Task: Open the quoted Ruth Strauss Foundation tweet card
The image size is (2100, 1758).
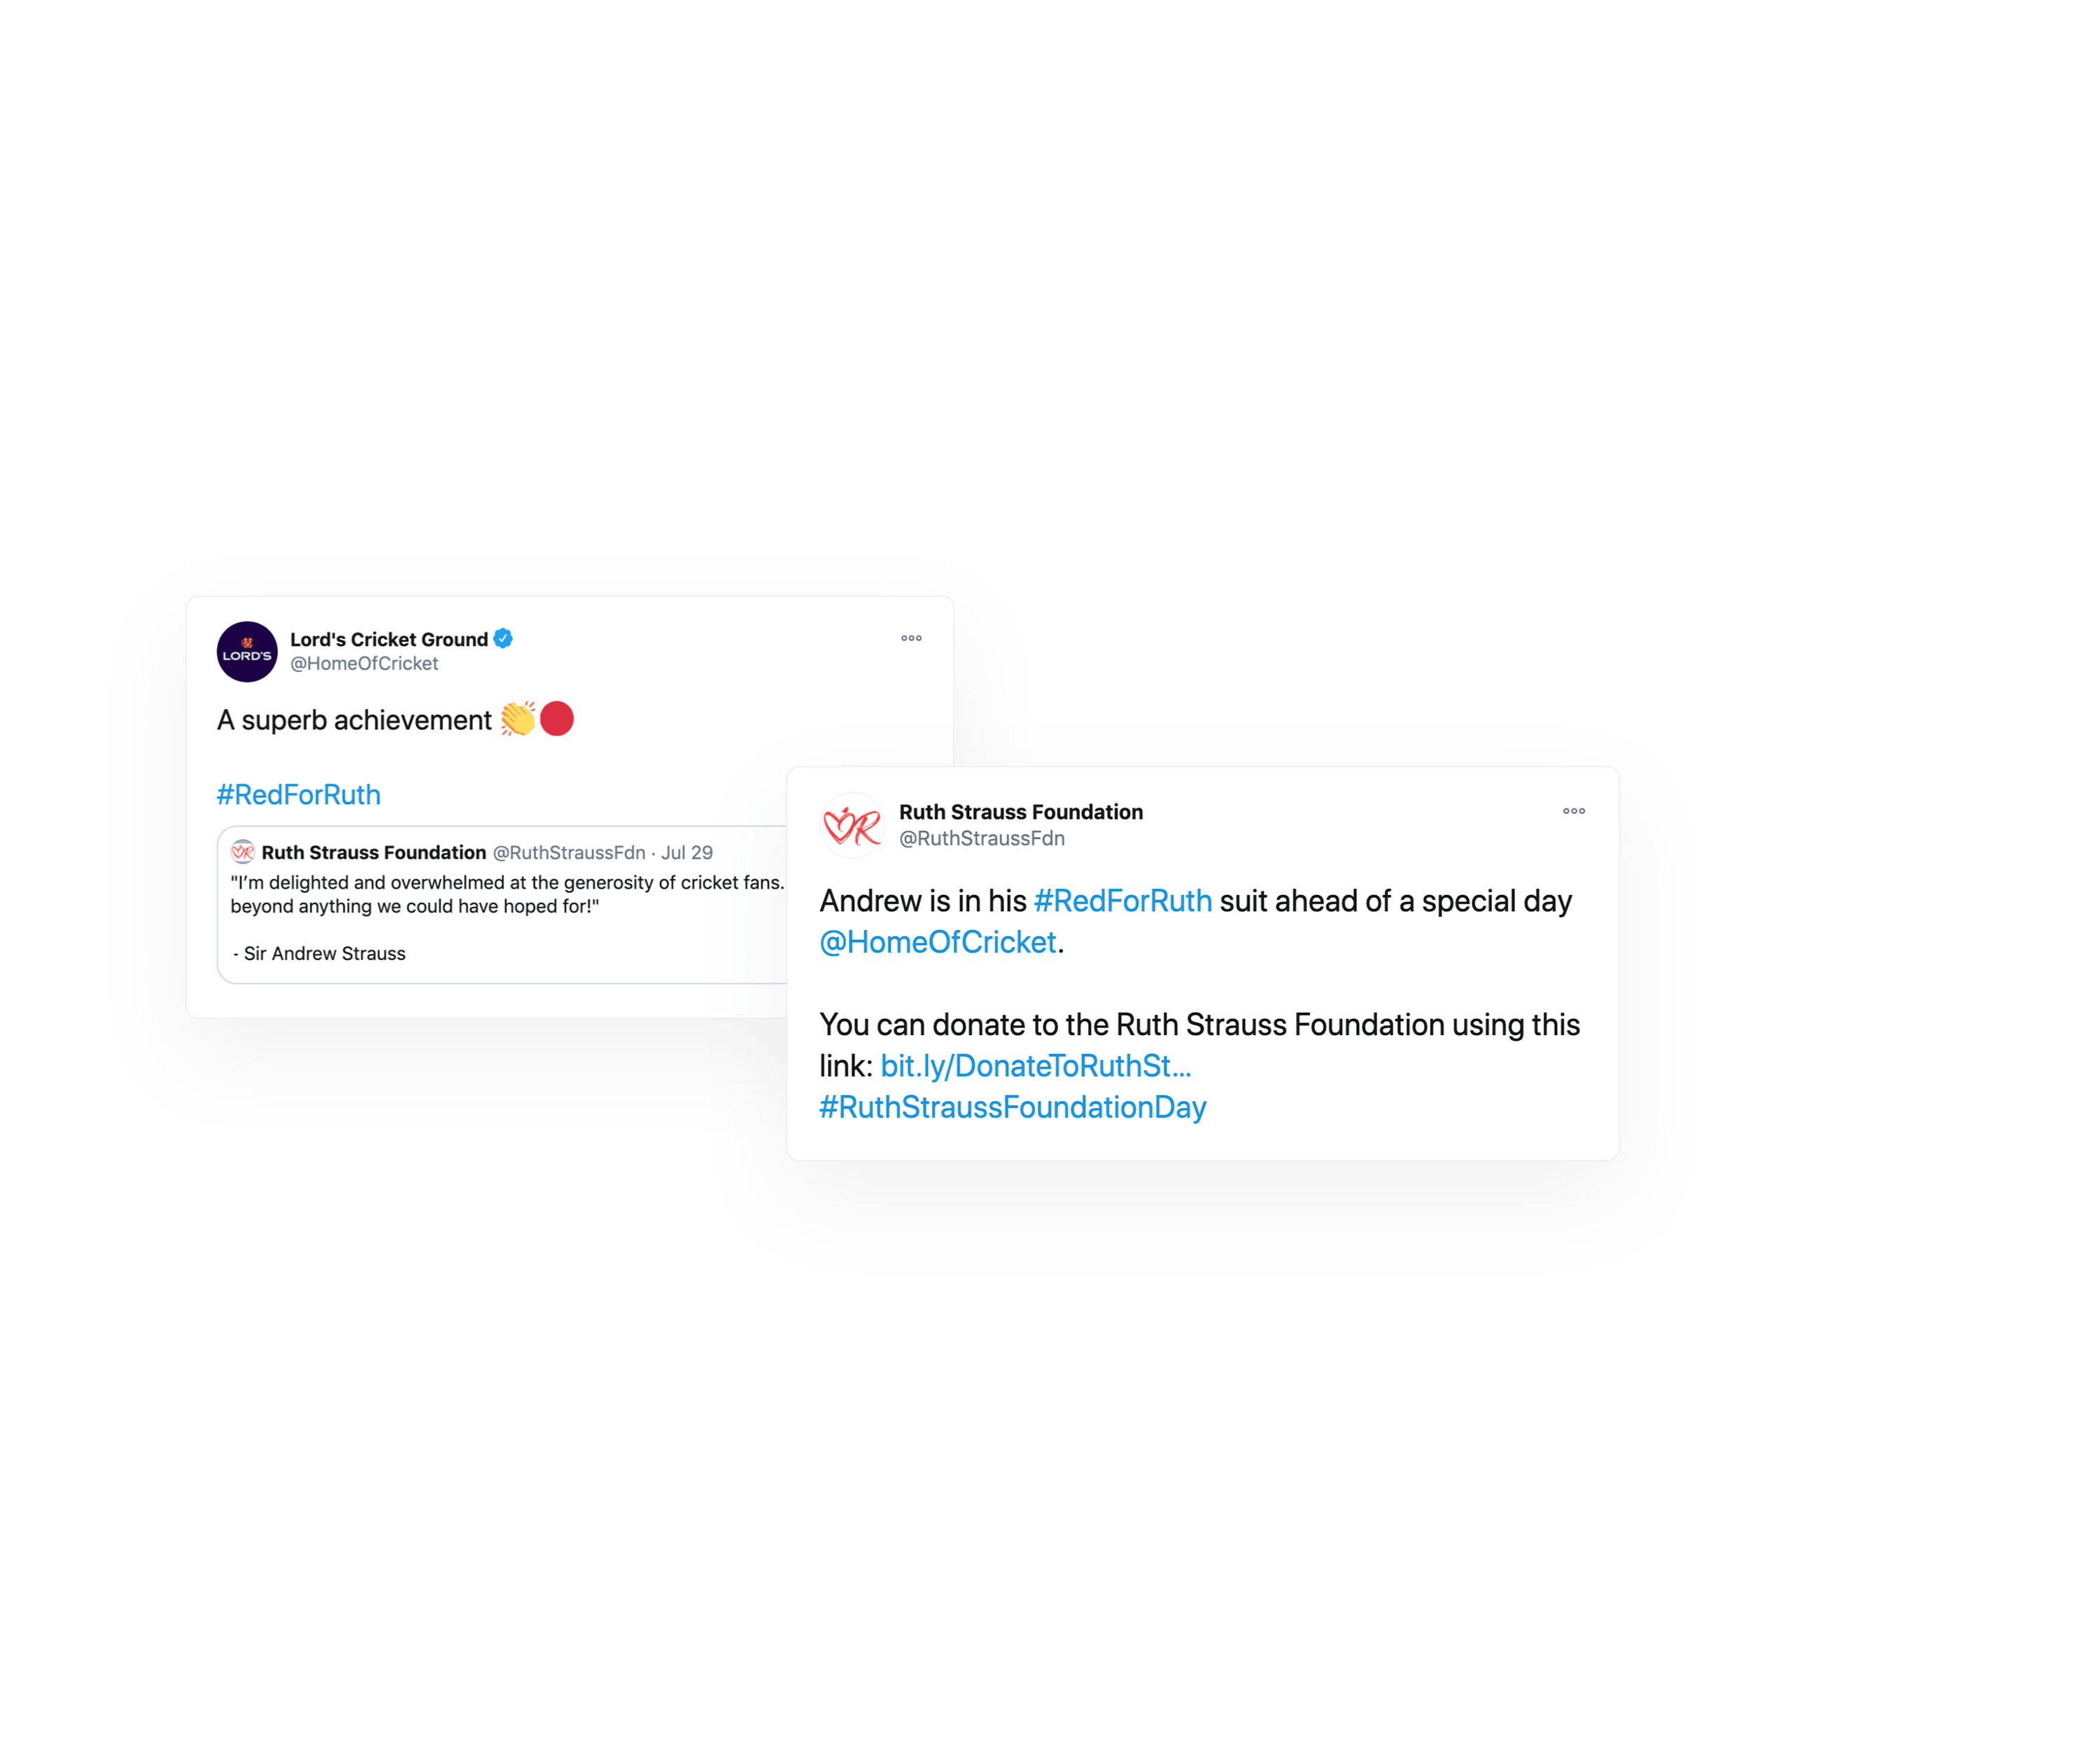Action: (503, 905)
